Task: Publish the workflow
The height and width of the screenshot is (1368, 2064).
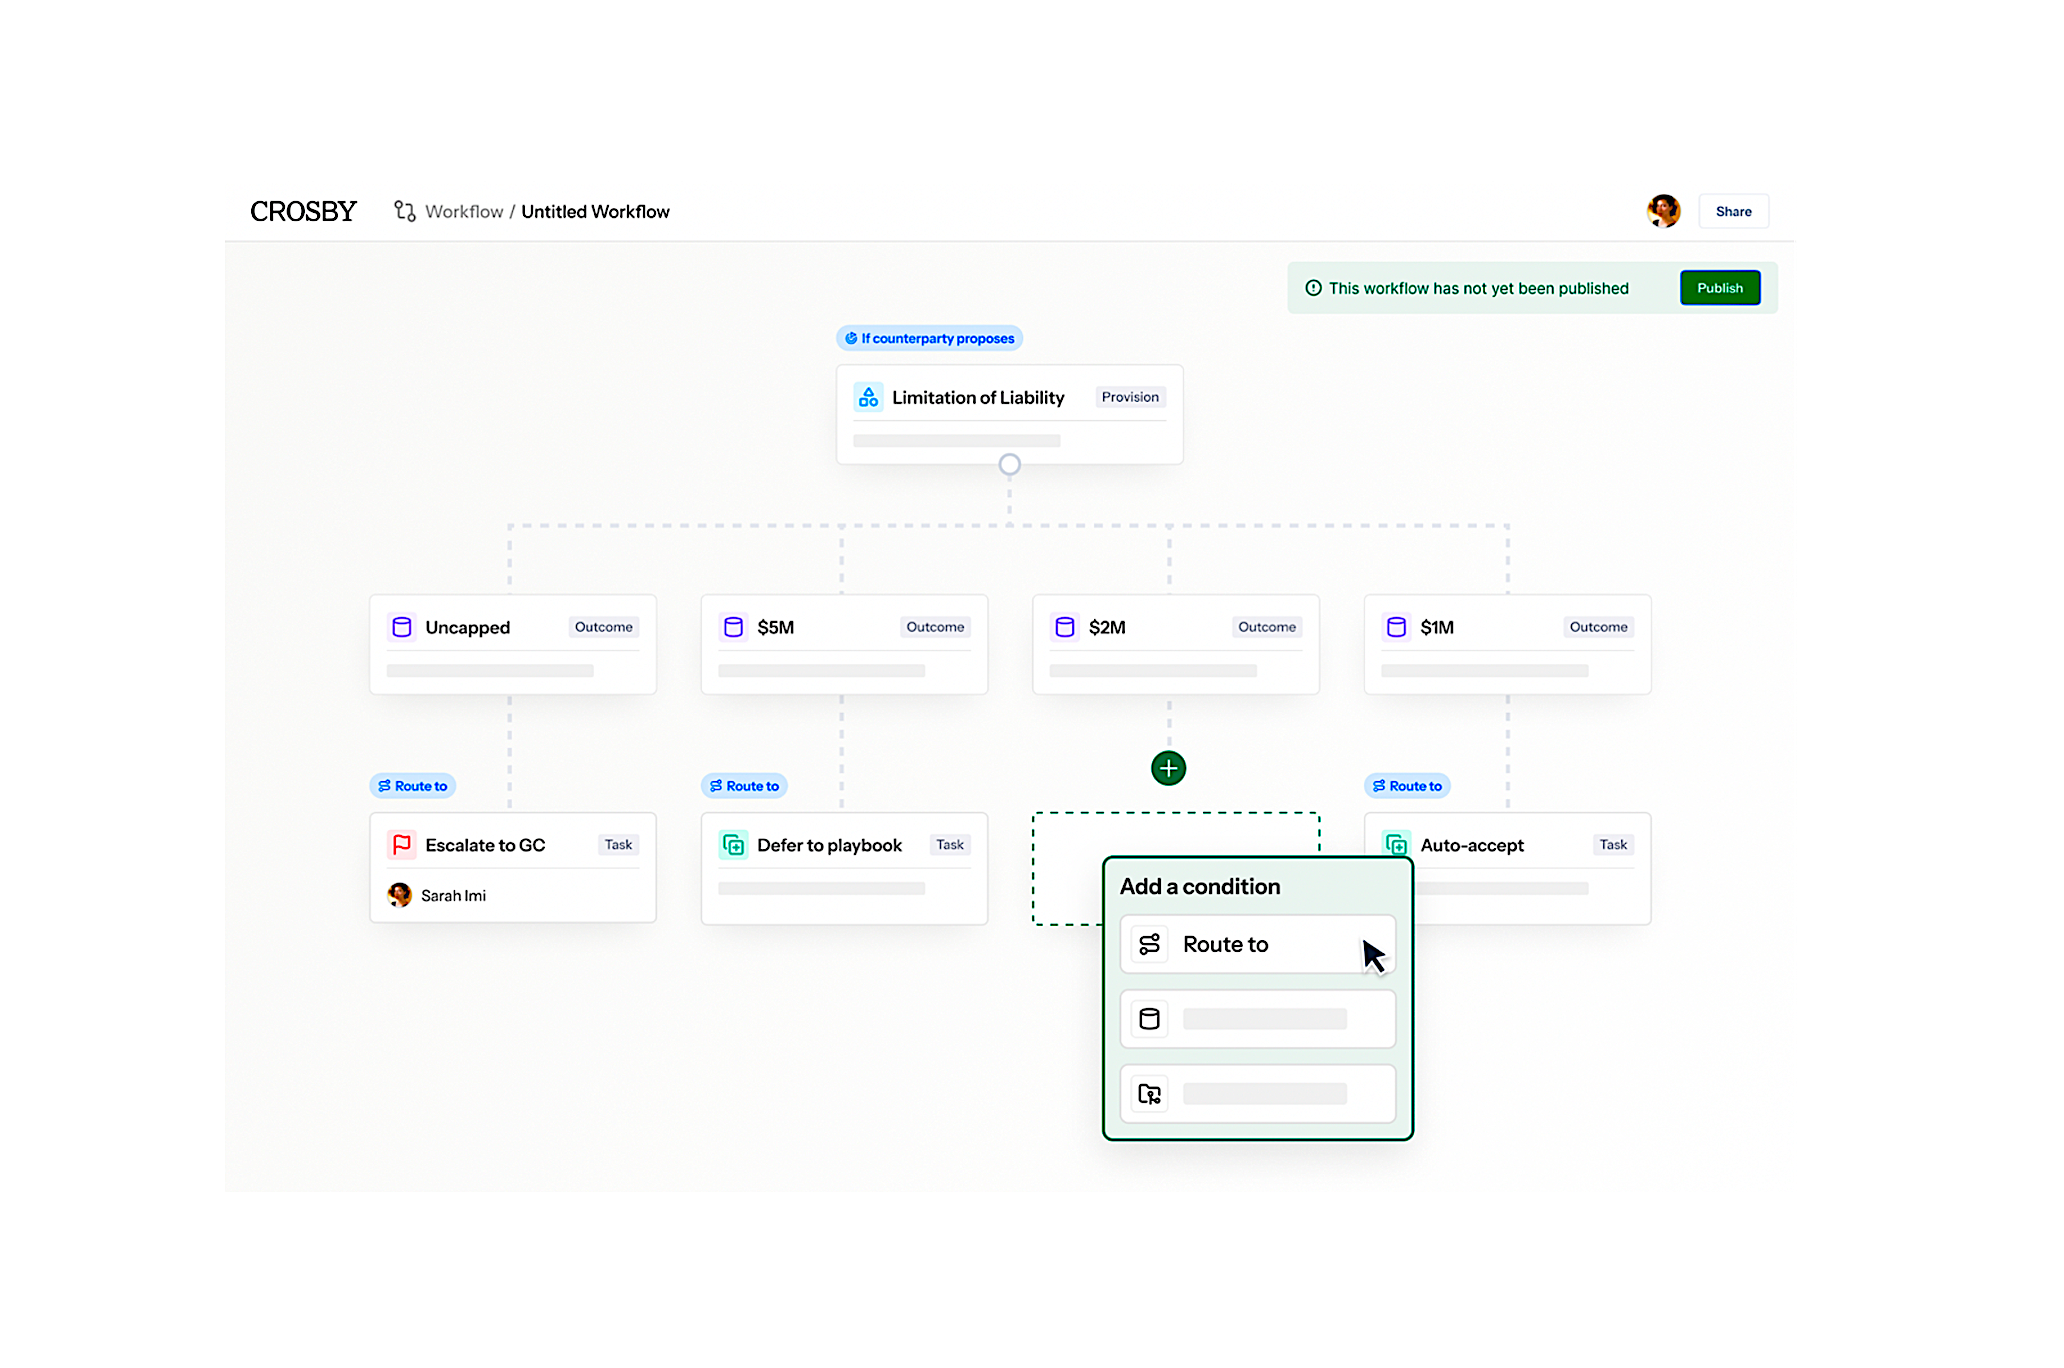Action: (1719, 288)
